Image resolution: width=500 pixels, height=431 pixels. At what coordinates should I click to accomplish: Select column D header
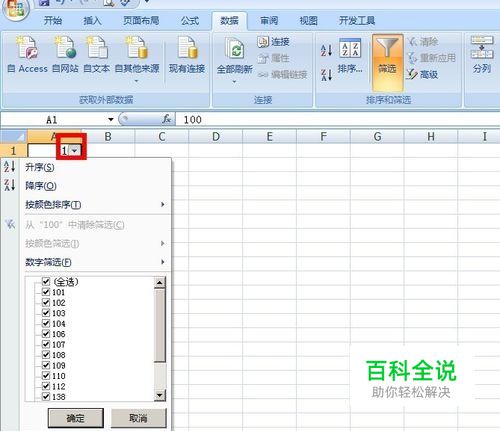coord(216,137)
